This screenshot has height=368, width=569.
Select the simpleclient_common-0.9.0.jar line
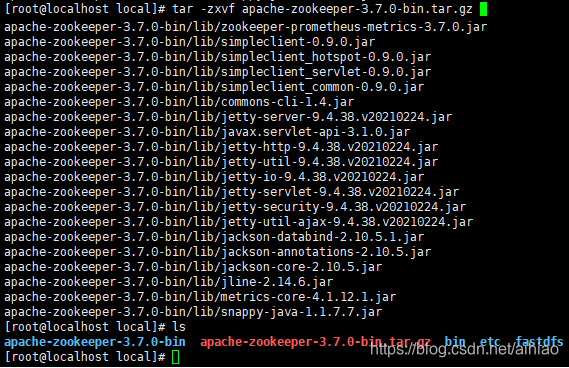click(214, 87)
